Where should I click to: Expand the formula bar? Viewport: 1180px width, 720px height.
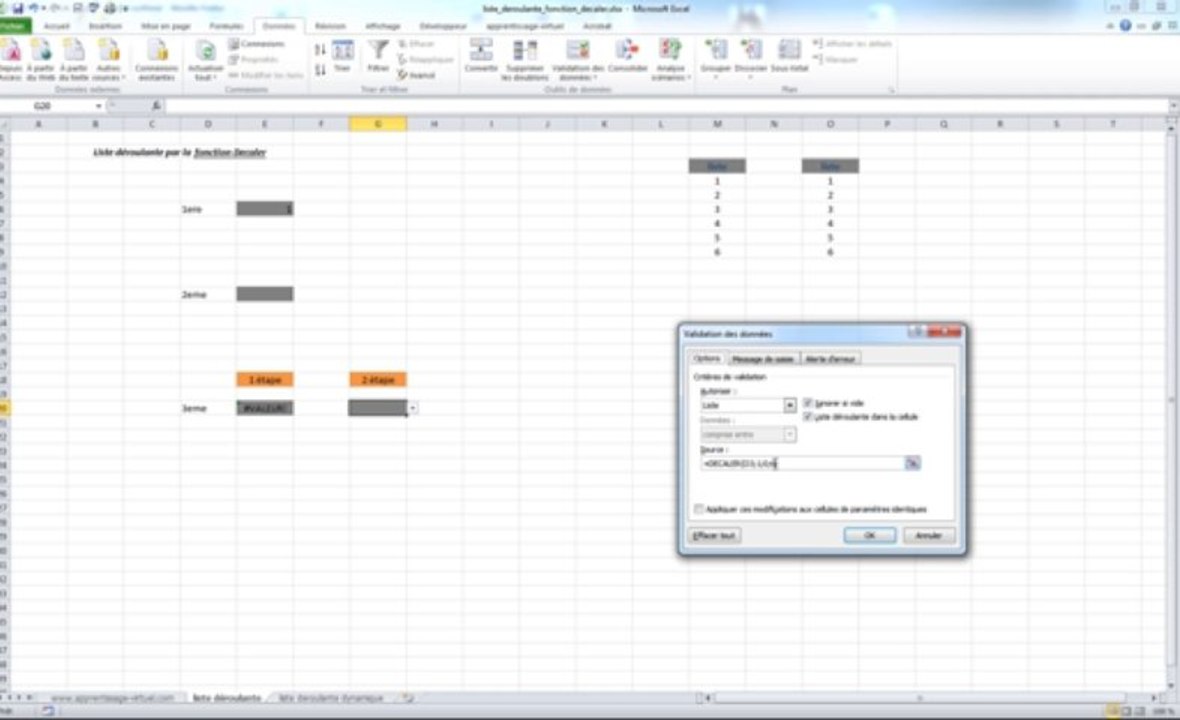1173,106
